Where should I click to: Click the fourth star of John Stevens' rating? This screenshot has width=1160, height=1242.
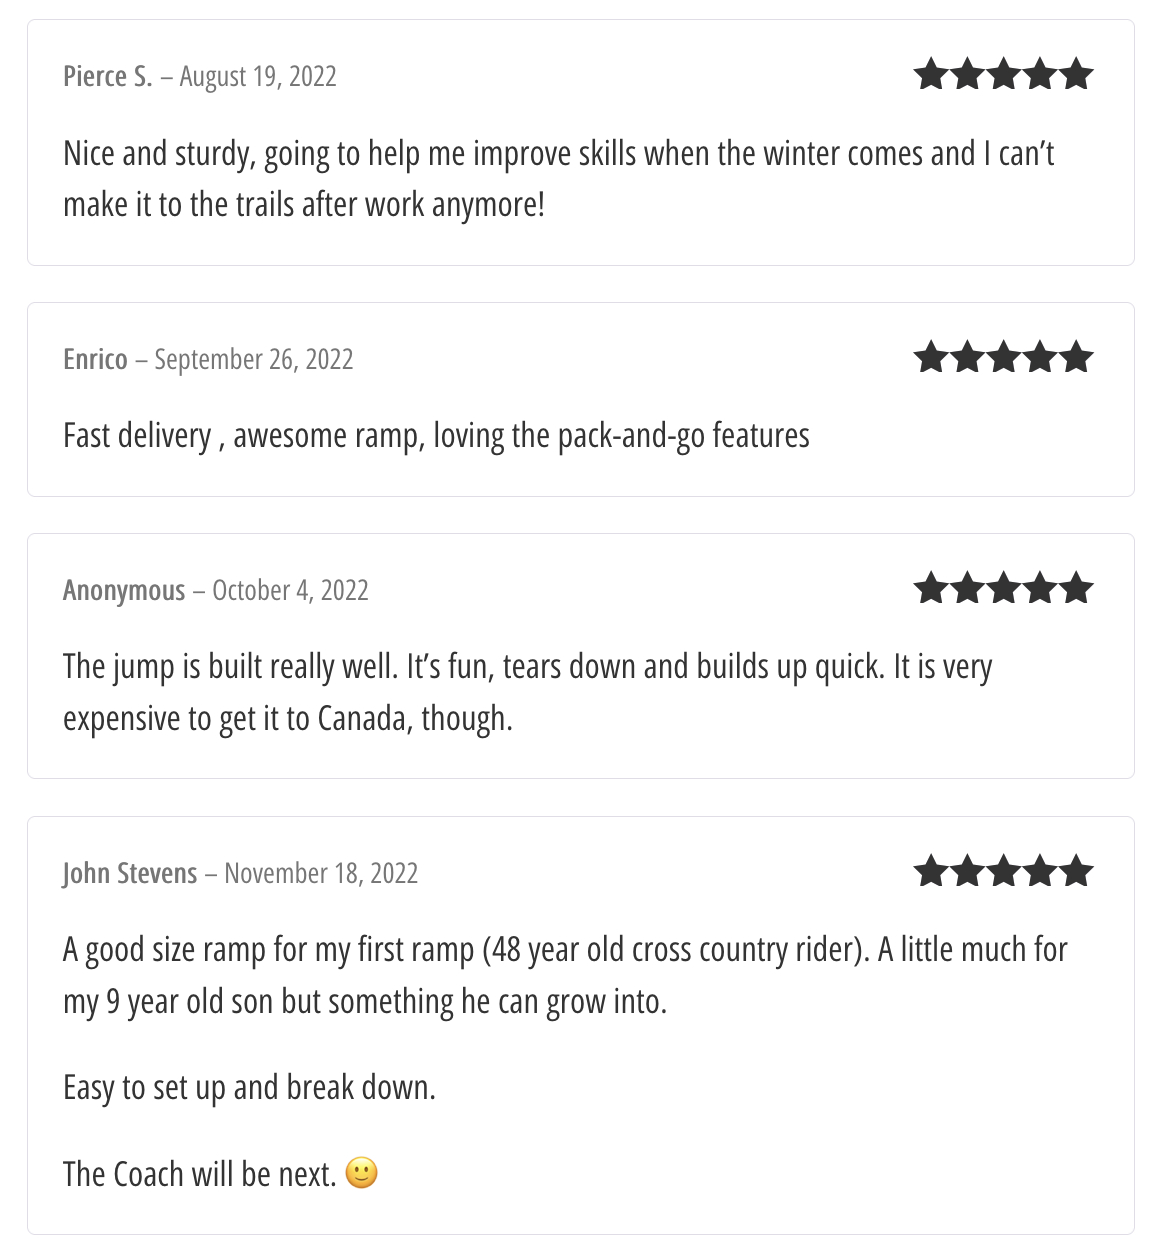(1041, 872)
